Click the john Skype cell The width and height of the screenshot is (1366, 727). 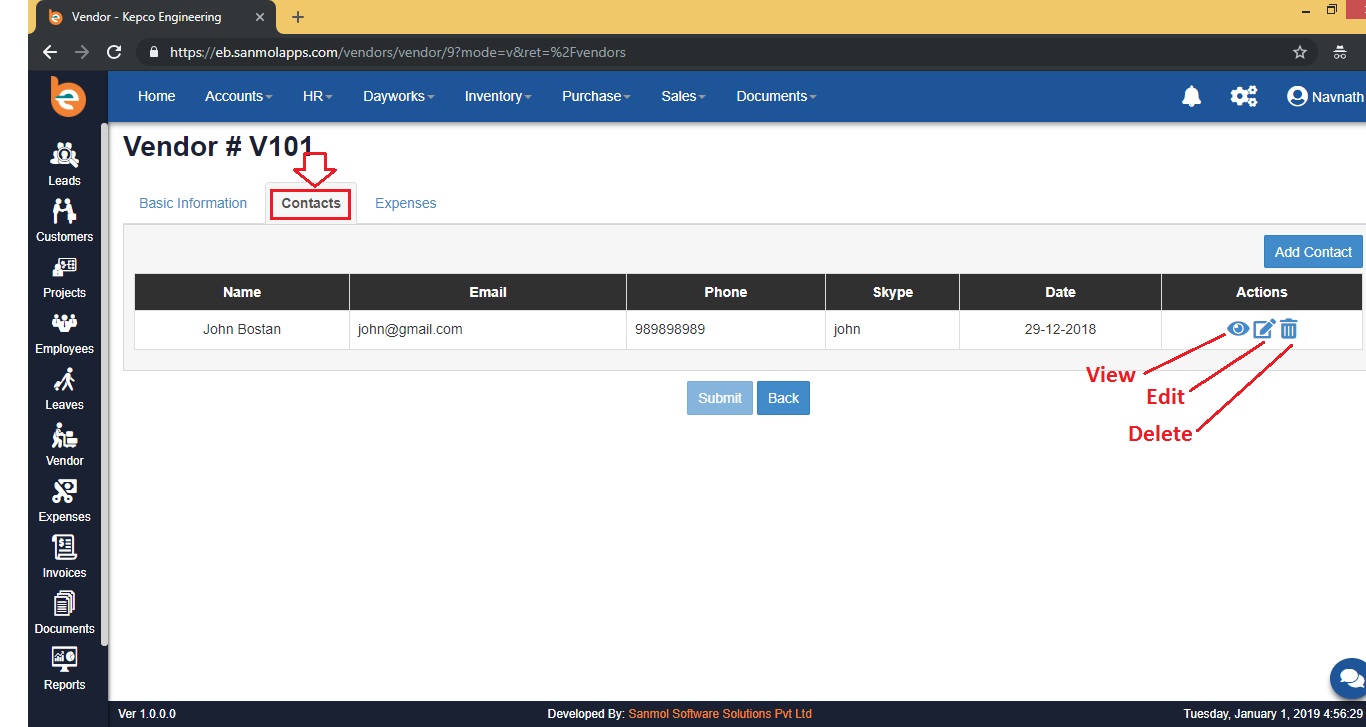(x=893, y=329)
